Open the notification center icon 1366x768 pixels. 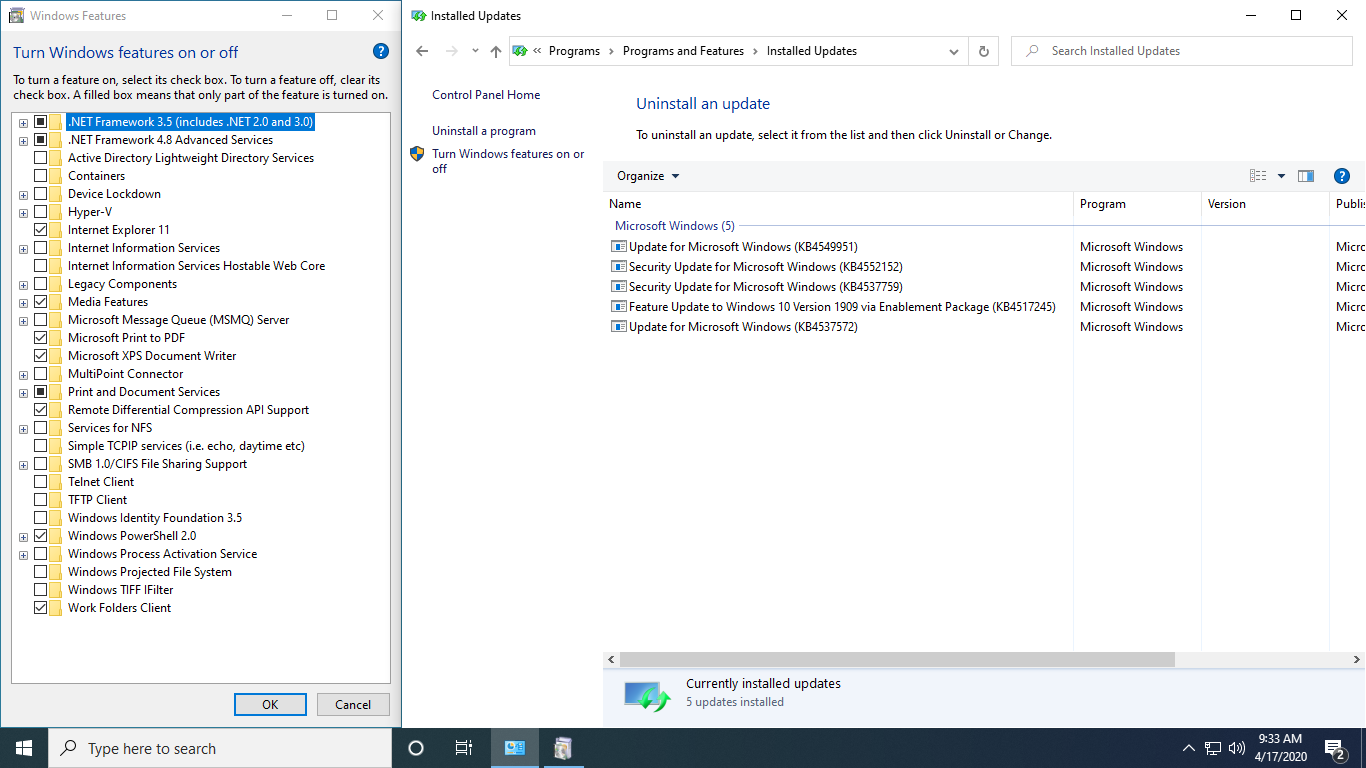pyautogui.click(x=1334, y=748)
